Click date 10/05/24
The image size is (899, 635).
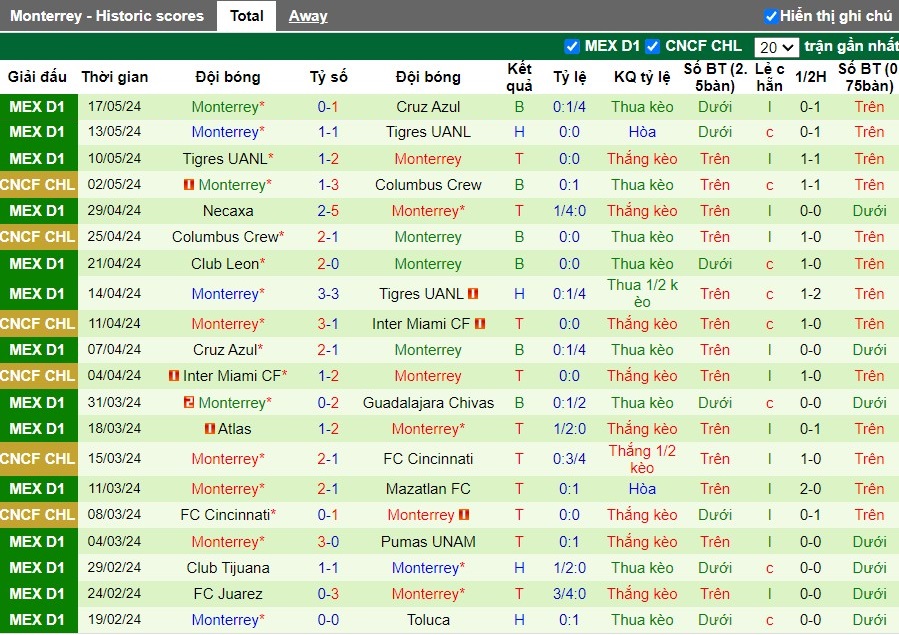(114, 158)
